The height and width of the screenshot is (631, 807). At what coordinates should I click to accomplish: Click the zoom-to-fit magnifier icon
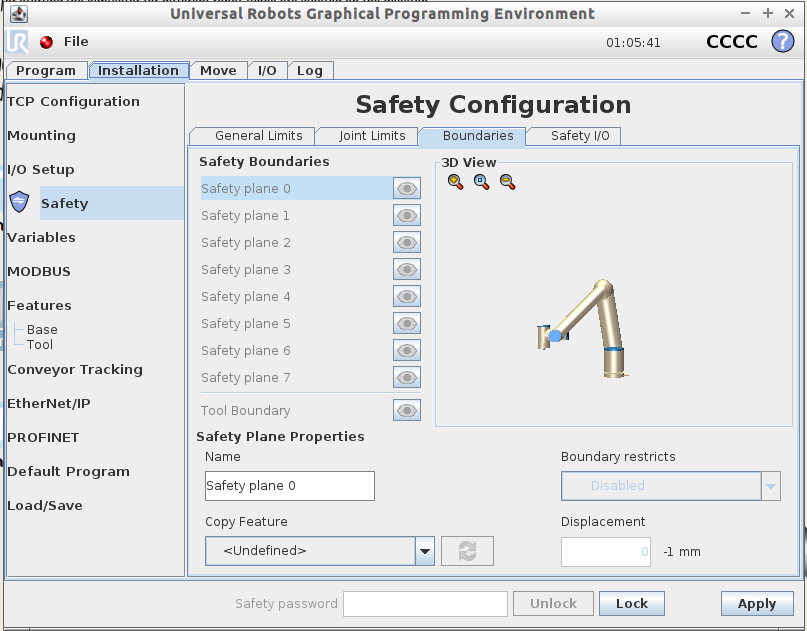[x=481, y=182]
